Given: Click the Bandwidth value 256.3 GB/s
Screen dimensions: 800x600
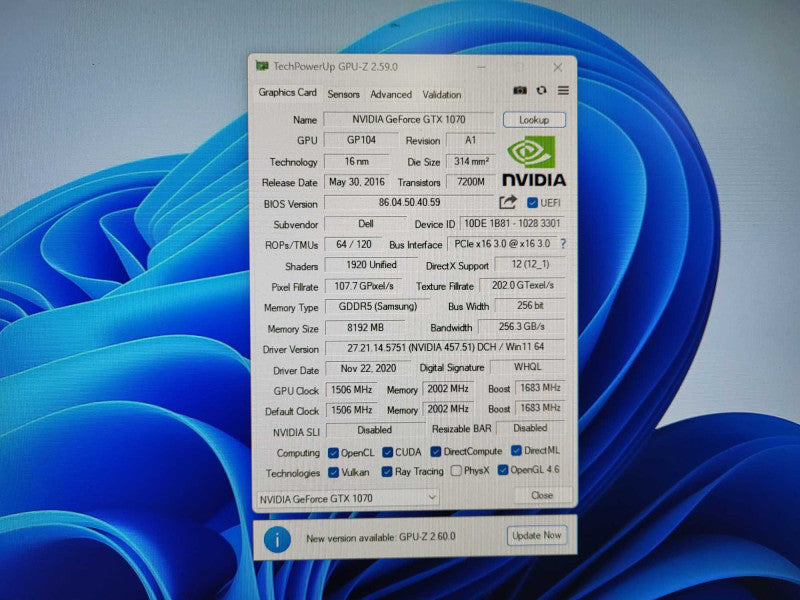Looking at the screenshot, I should [x=521, y=327].
